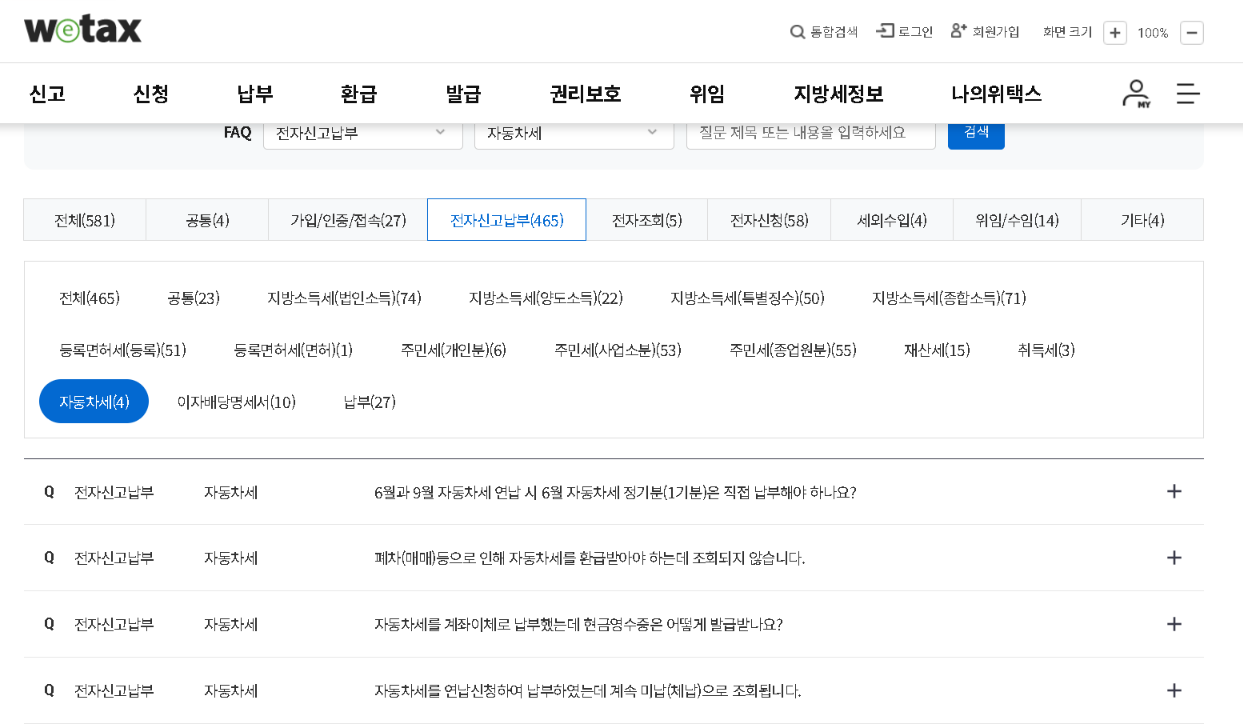This screenshot has height=728, width=1243.
Task: Switch to 세외수입(4) tab
Action: (x=892, y=220)
